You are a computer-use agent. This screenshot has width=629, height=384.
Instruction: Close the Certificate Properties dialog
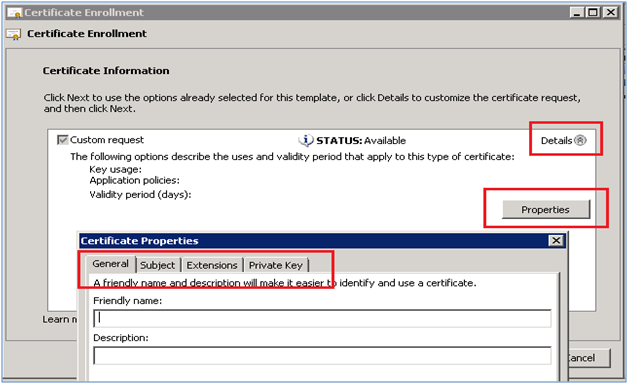[556, 240]
